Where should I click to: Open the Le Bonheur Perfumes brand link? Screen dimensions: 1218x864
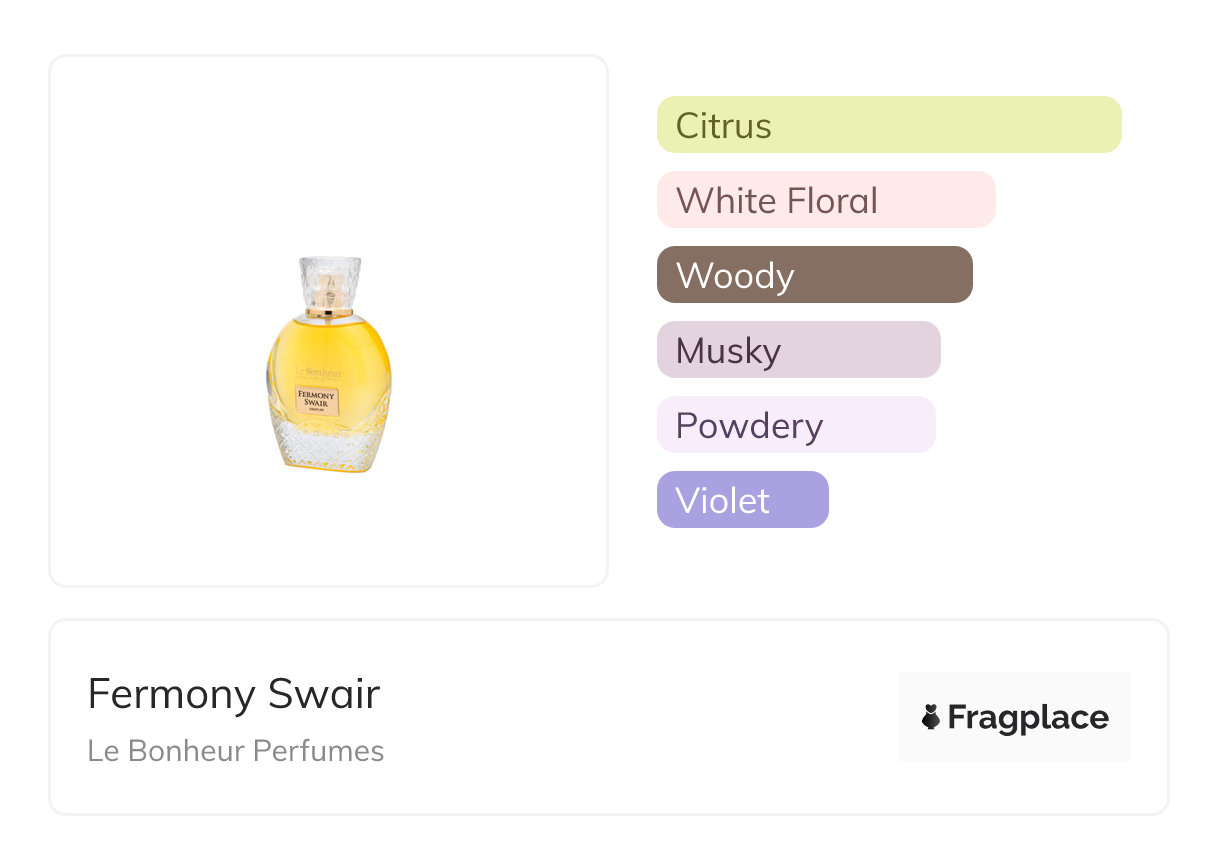pyautogui.click(x=236, y=751)
